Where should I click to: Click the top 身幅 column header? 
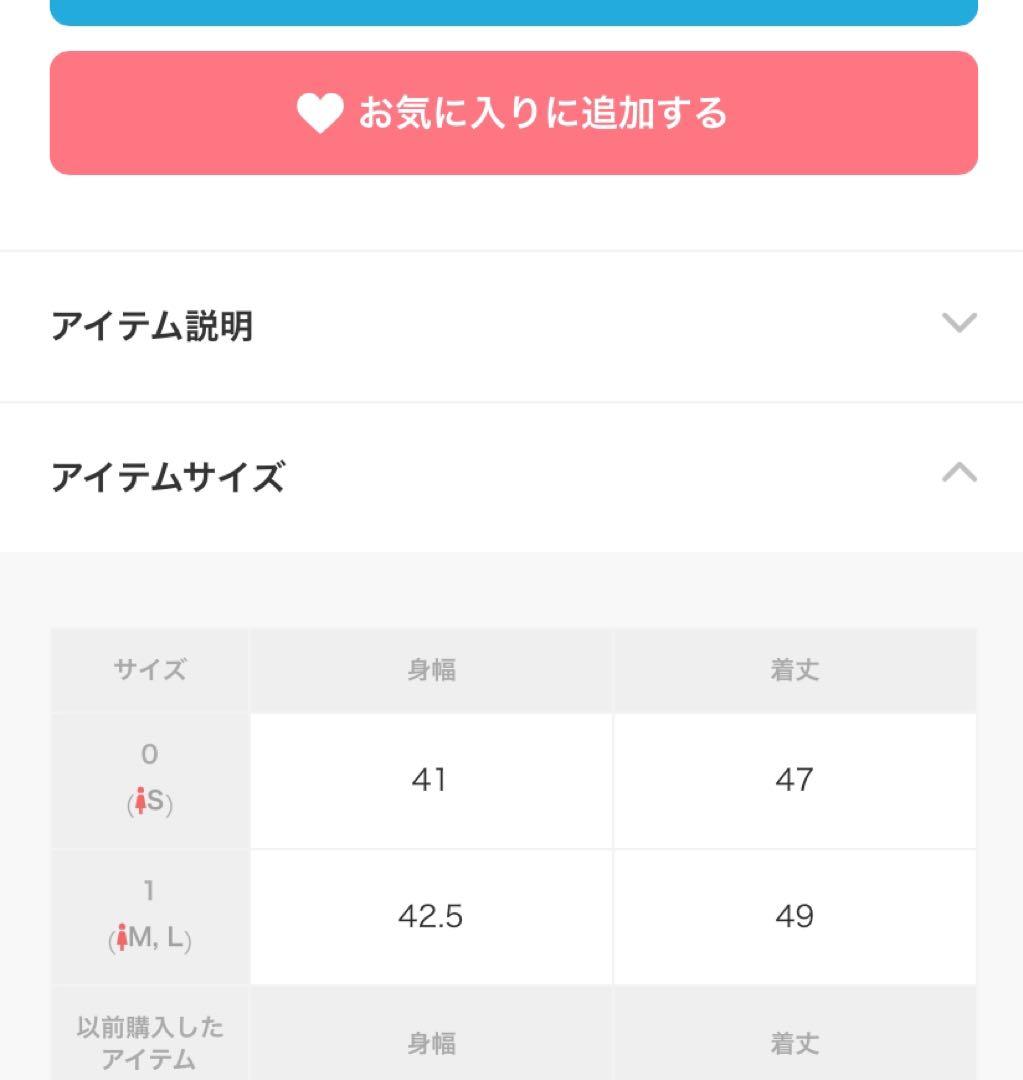(x=431, y=670)
